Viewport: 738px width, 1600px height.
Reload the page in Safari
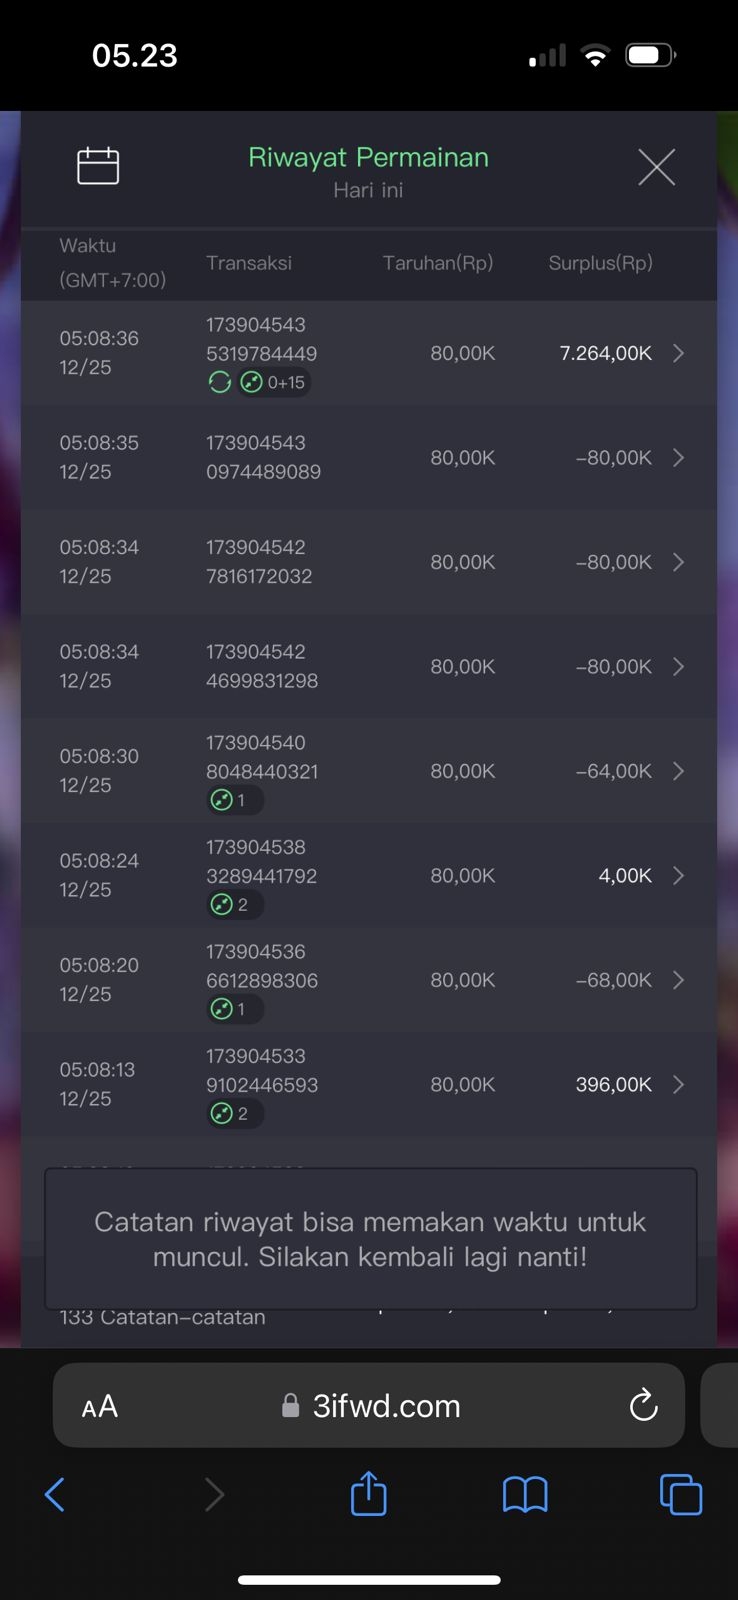[643, 1405]
